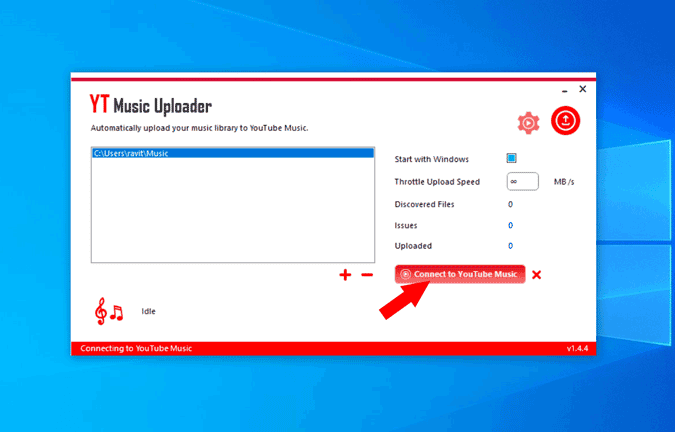The image size is (675, 432).
Task: Click the treble clef music notes icon
Action: pos(109,311)
